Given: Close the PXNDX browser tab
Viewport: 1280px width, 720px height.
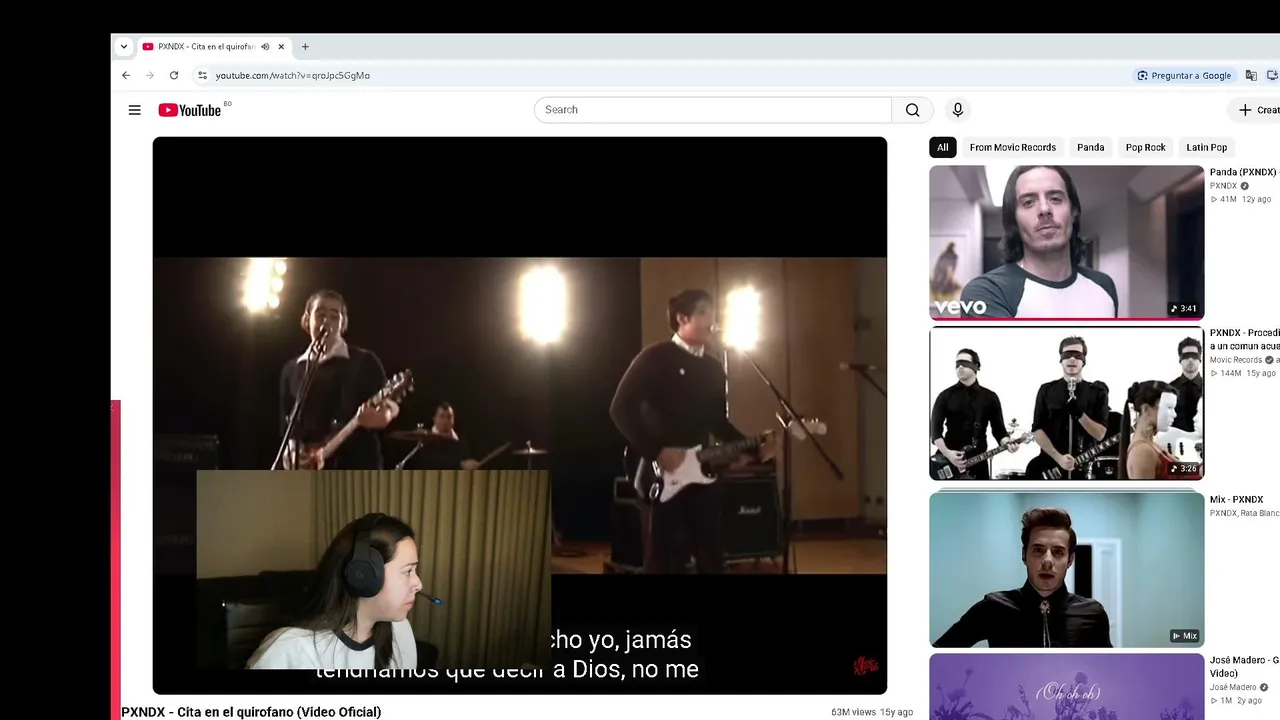Looking at the screenshot, I should click(282, 46).
